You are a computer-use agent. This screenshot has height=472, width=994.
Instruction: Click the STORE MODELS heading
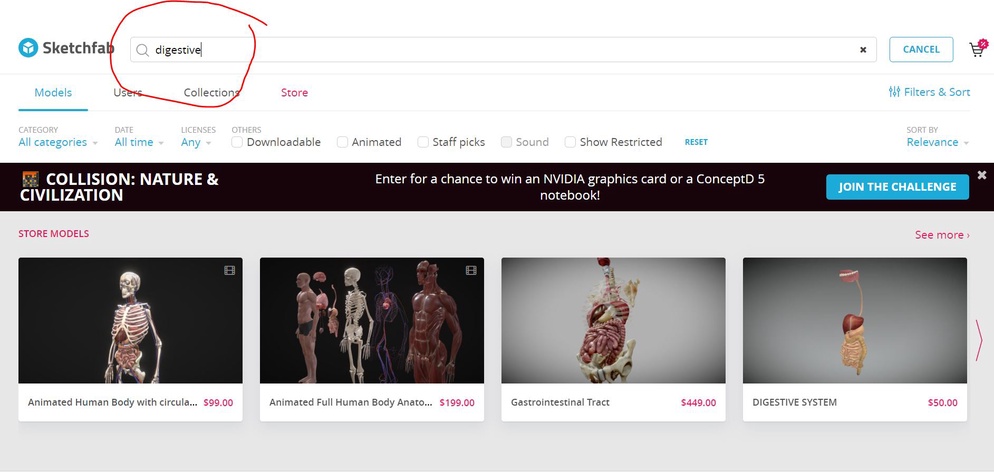(x=54, y=234)
